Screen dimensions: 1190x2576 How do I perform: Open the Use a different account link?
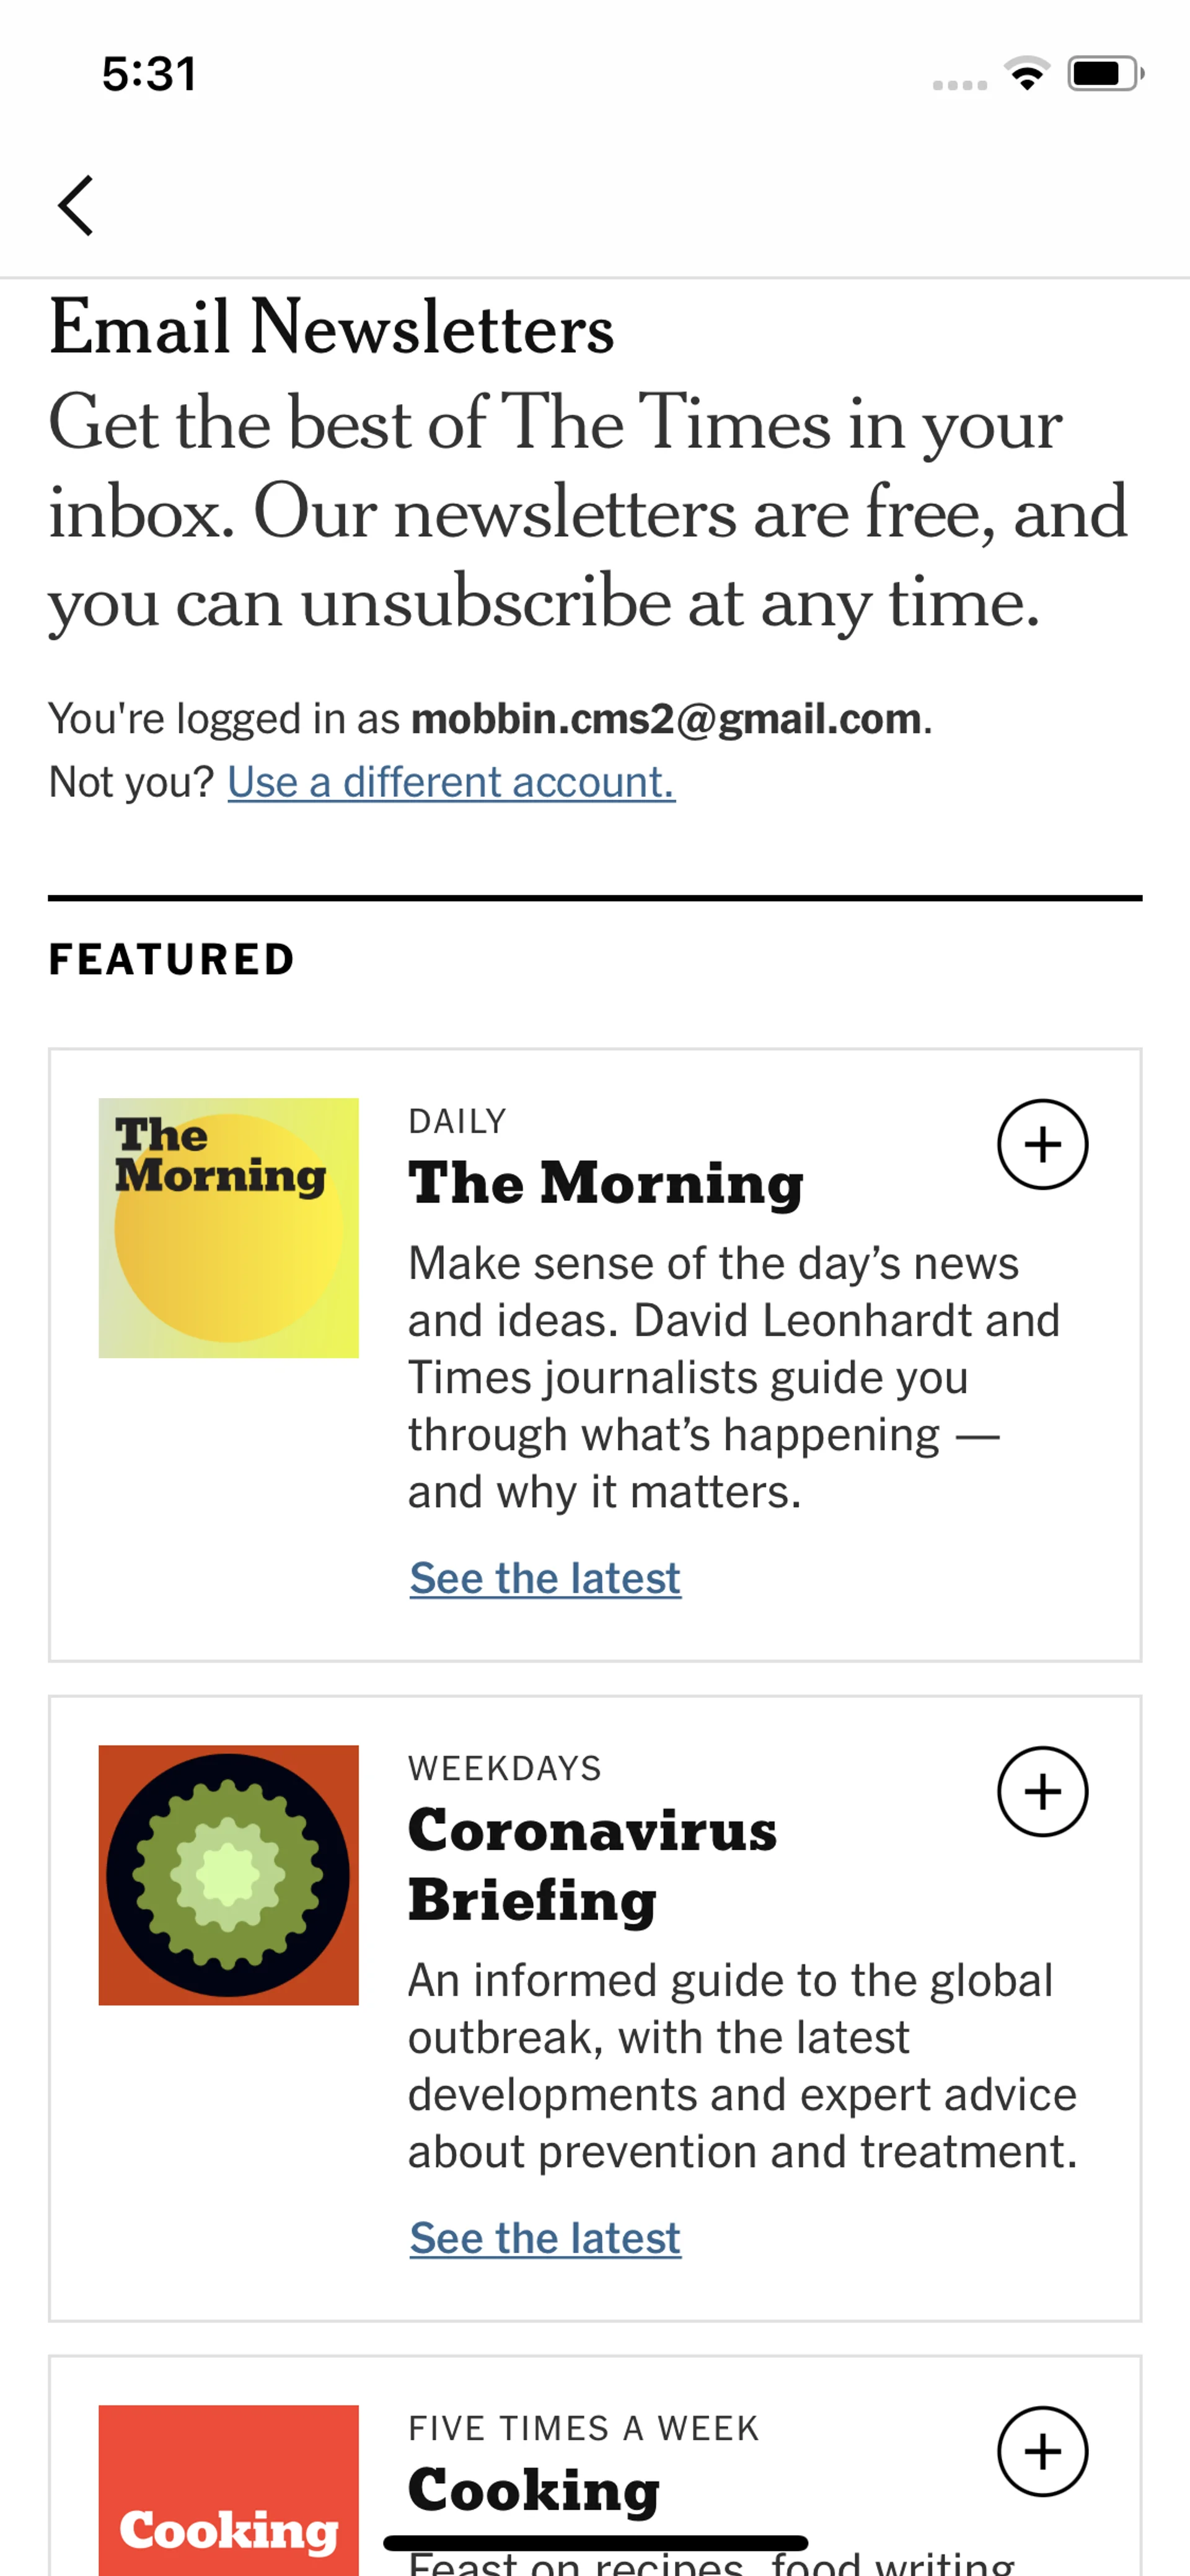[x=450, y=782]
